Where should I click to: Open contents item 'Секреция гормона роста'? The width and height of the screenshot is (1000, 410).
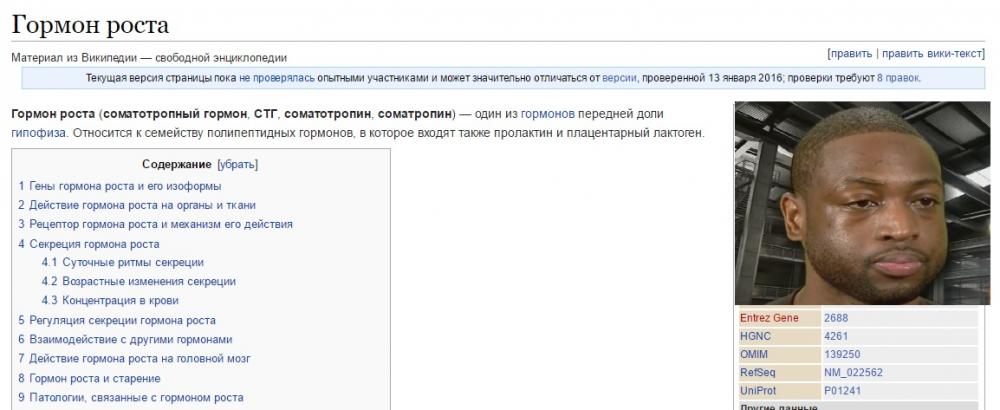pyautogui.click(x=94, y=244)
